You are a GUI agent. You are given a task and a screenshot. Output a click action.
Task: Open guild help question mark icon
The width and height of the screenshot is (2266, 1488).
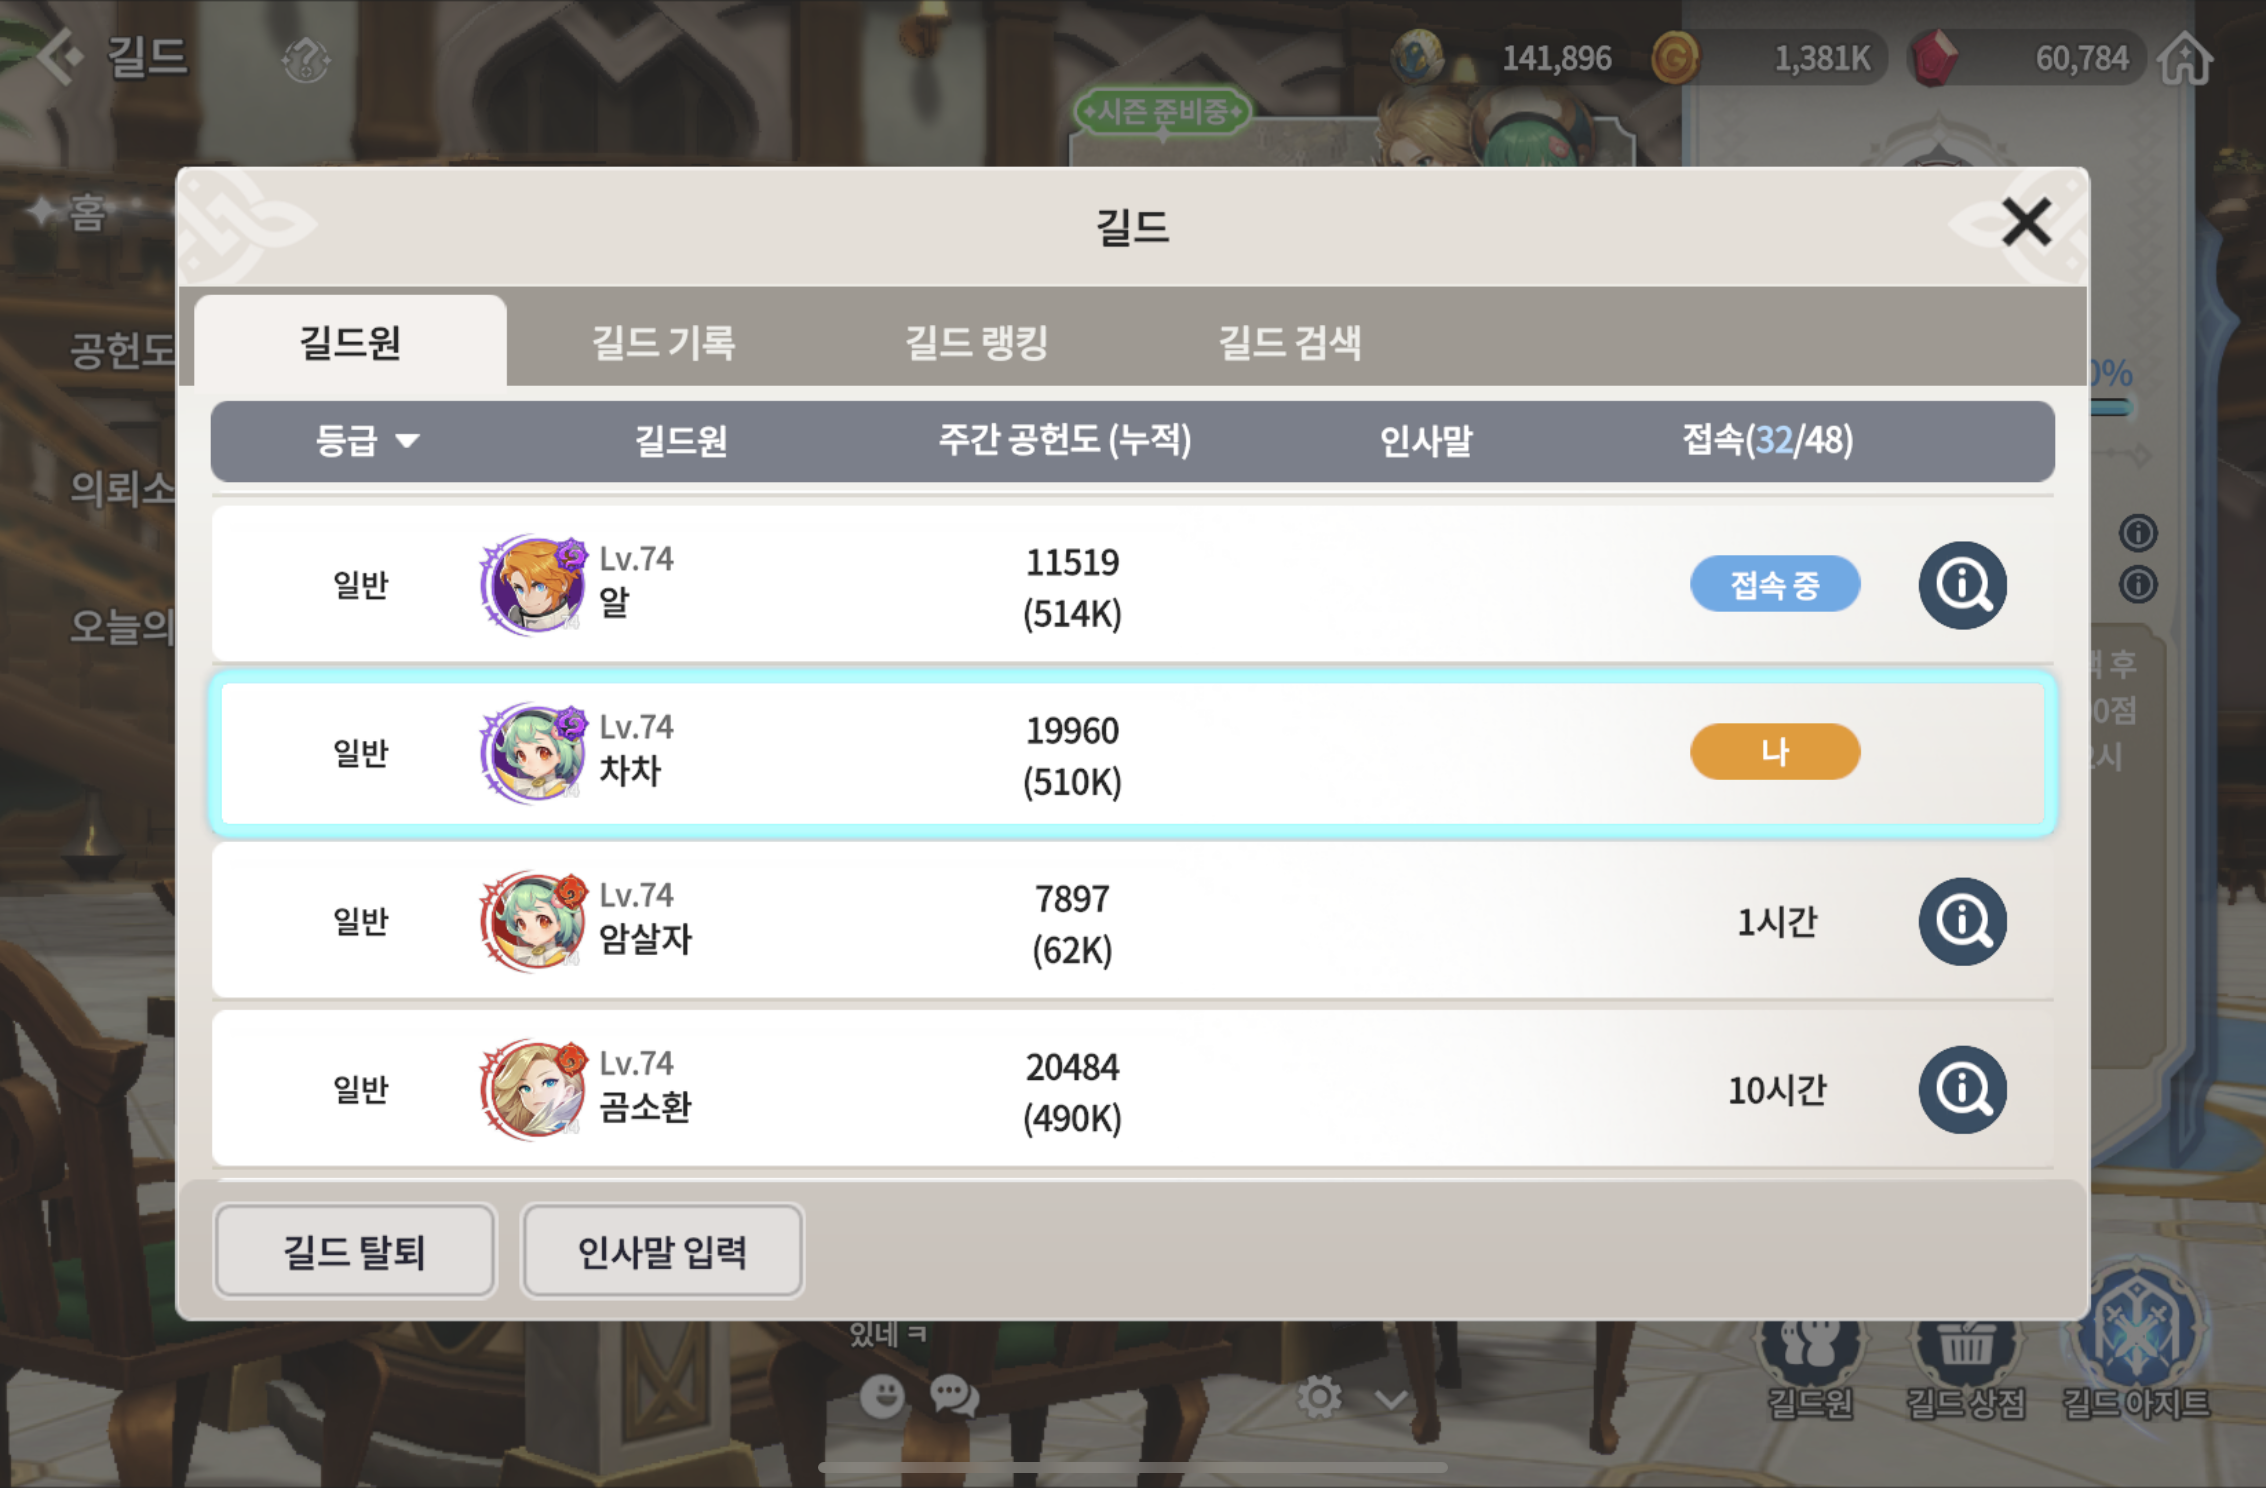pos(306,58)
